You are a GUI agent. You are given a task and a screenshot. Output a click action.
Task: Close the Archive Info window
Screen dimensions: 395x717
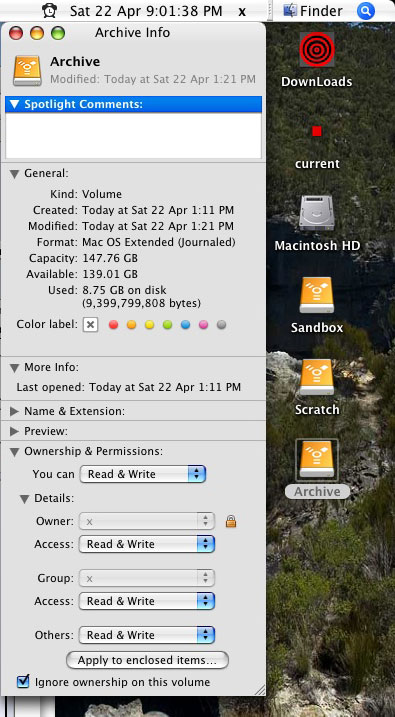tap(16, 33)
